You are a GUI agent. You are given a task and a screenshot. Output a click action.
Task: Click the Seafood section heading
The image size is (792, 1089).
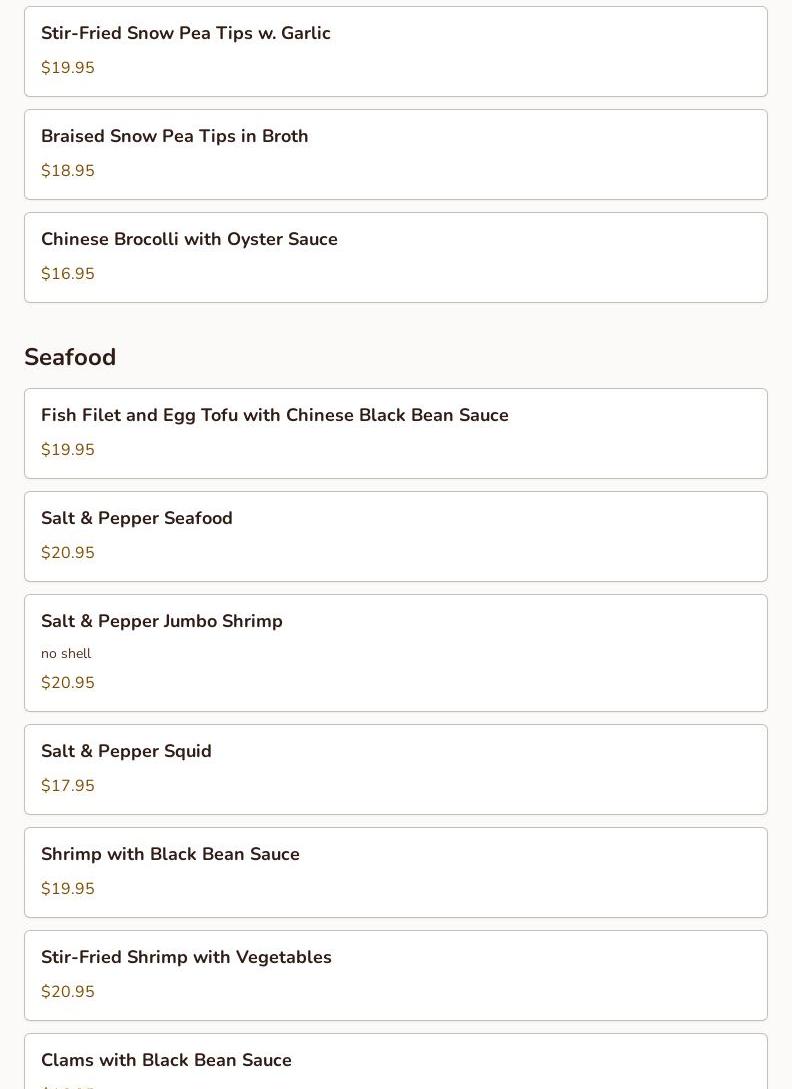70,357
